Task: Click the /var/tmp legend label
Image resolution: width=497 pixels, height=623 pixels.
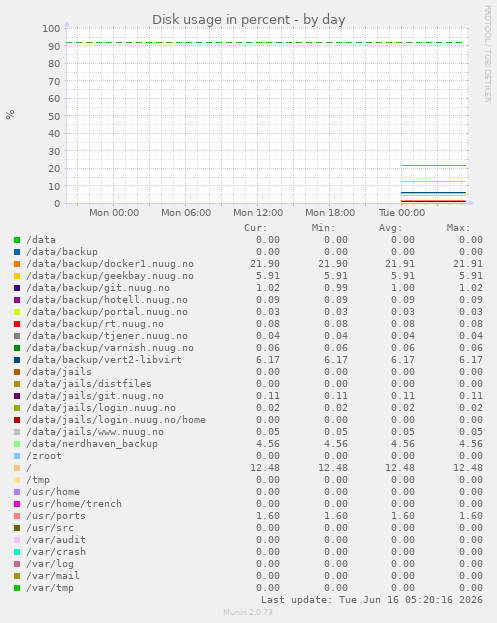Action: 50,588
